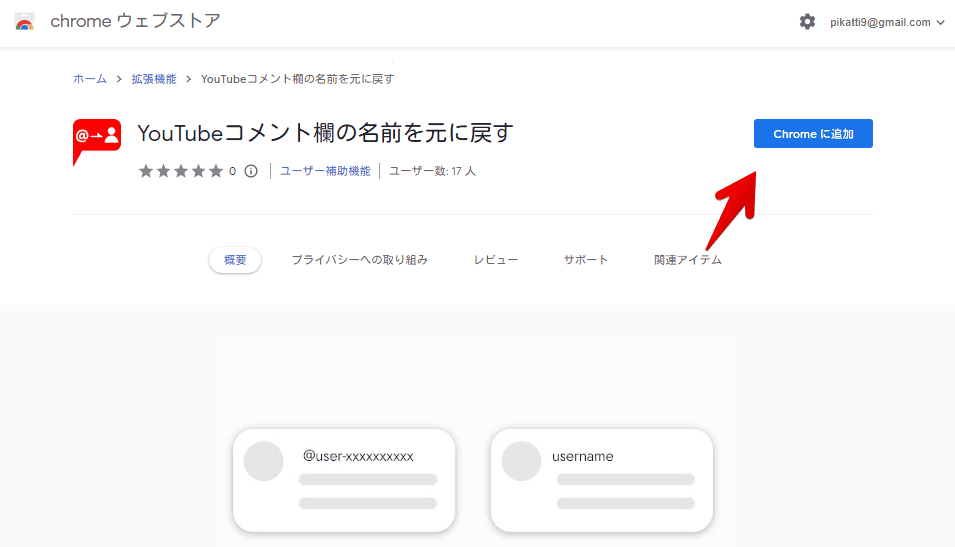Open the 拡張機能 breadcrumb link
This screenshot has height=547, width=955.
[x=154, y=79]
